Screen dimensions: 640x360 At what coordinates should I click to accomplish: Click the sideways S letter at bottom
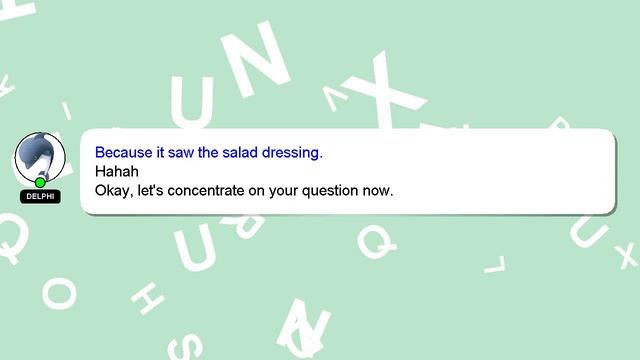(x=186, y=347)
